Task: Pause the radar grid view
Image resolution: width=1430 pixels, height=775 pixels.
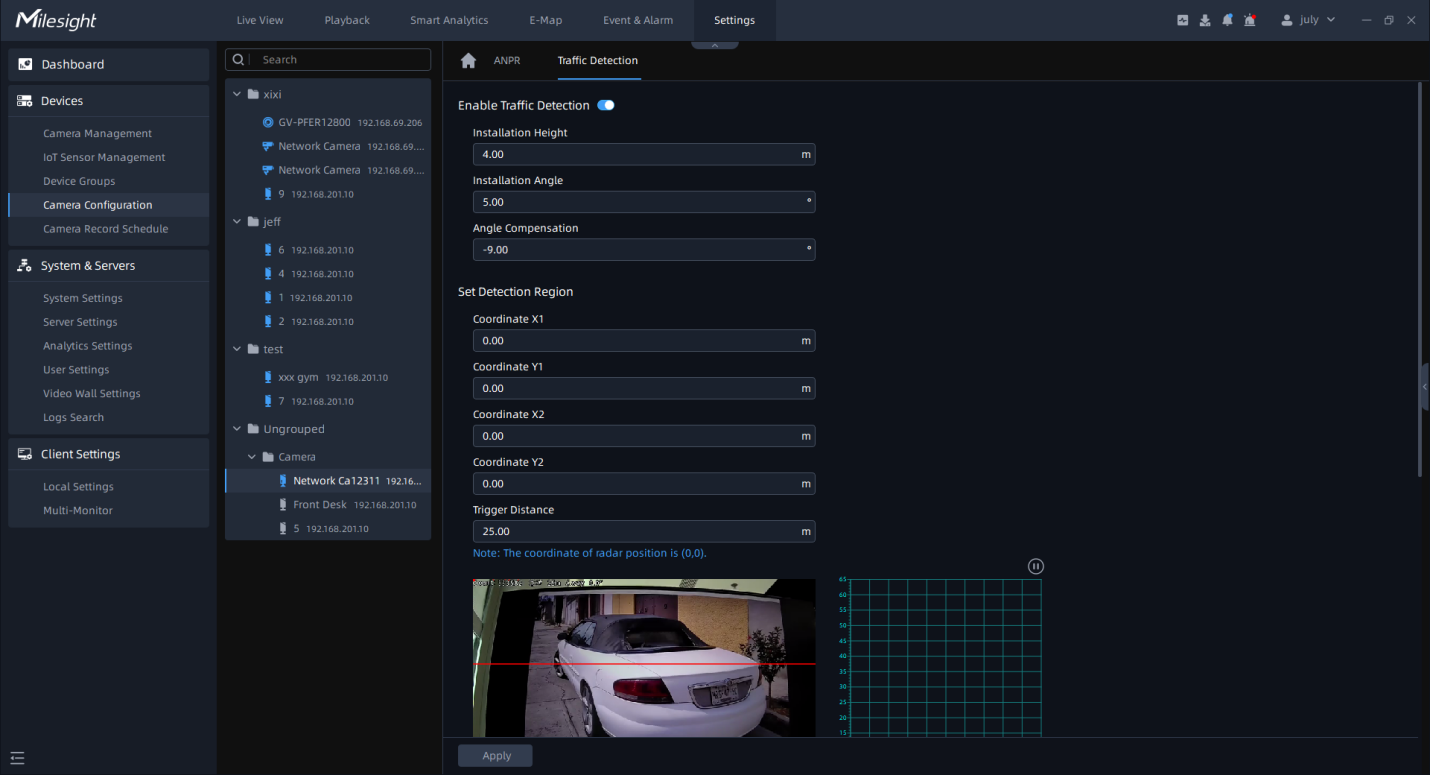Action: (x=1036, y=566)
